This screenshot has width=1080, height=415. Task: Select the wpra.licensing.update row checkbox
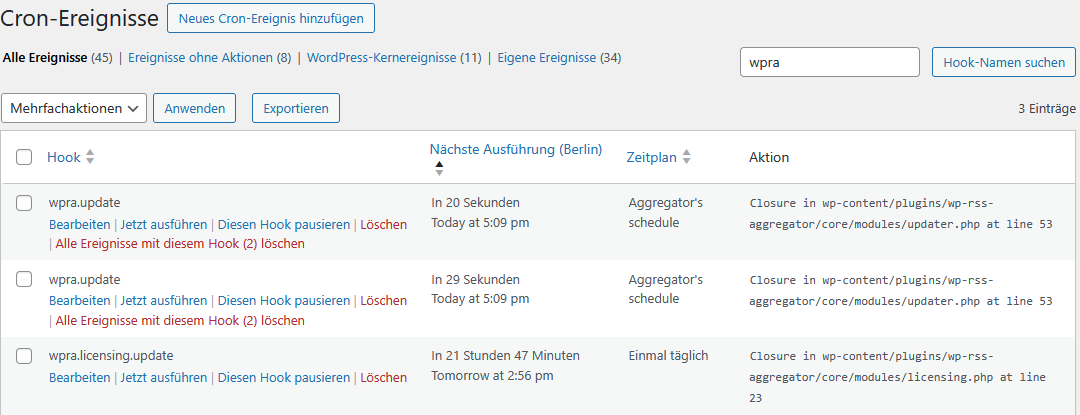(x=24, y=356)
